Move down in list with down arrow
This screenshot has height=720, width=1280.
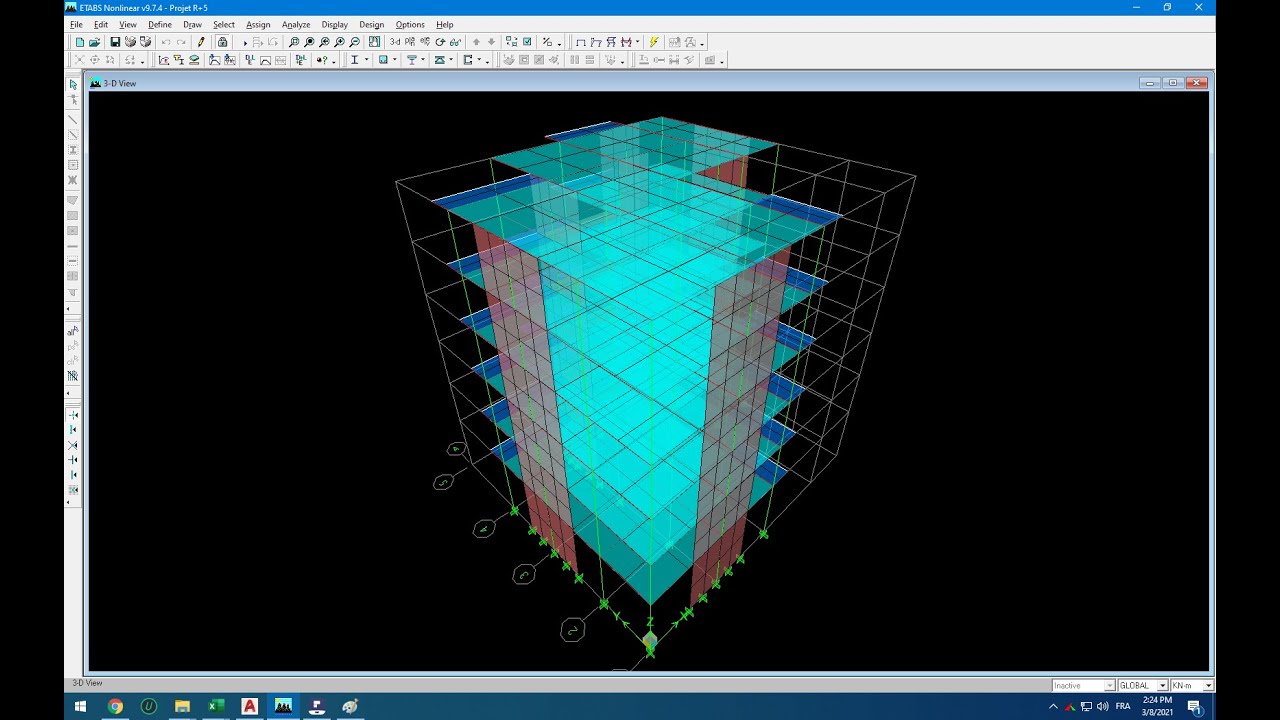(491, 42)
